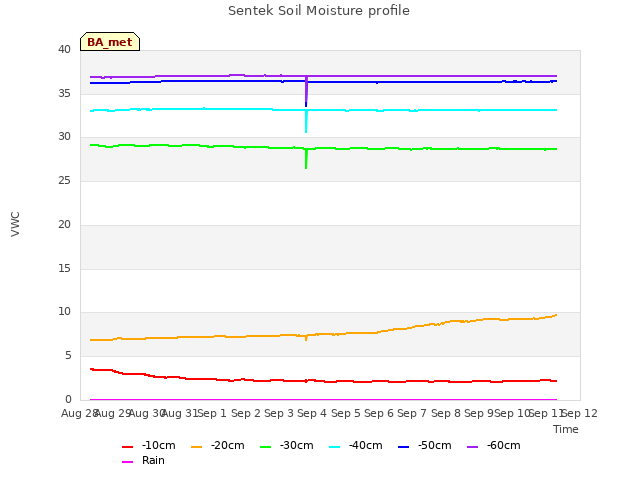The width and height of the screenshot is (640, 480).
Task: Click the Sep 5 x-axis tick label
Action: coord(345,413)
